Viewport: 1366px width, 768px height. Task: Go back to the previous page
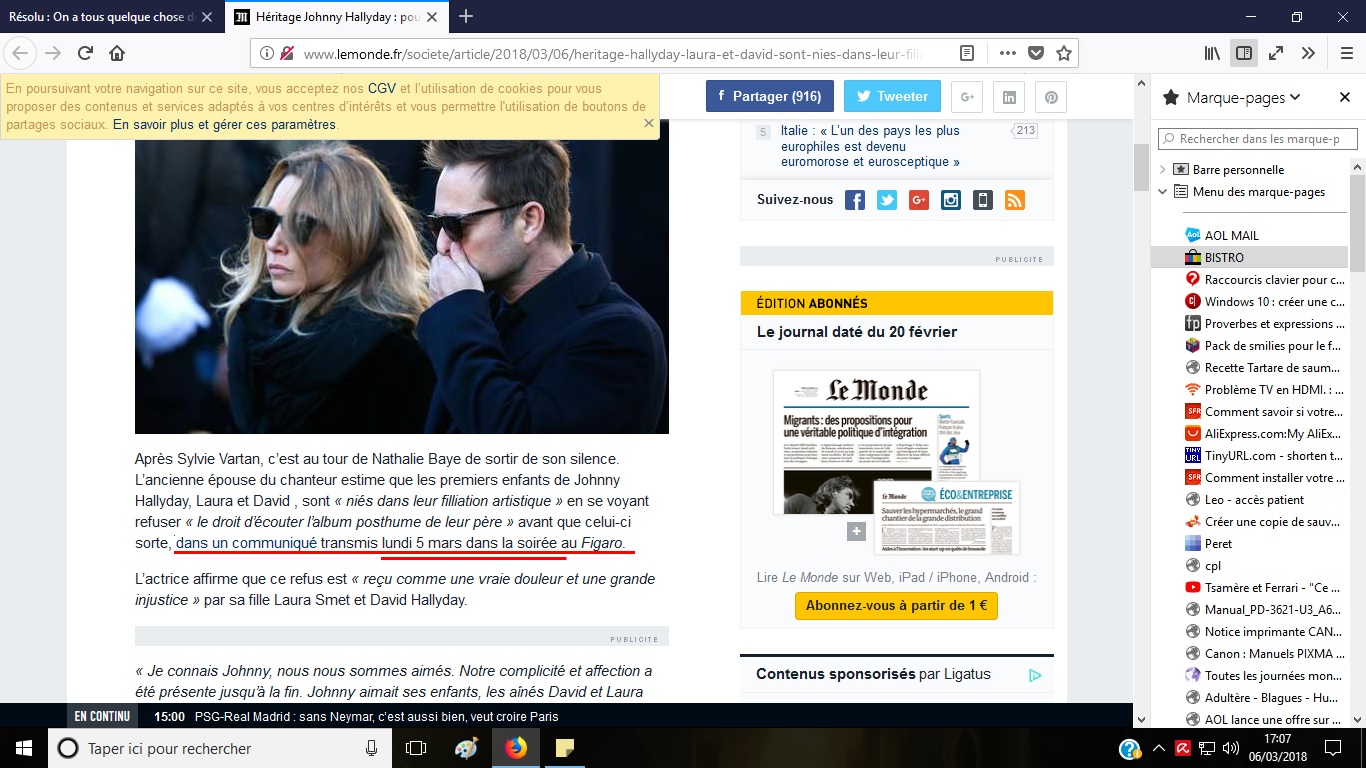pyautogui.click(x=20, y=53)
